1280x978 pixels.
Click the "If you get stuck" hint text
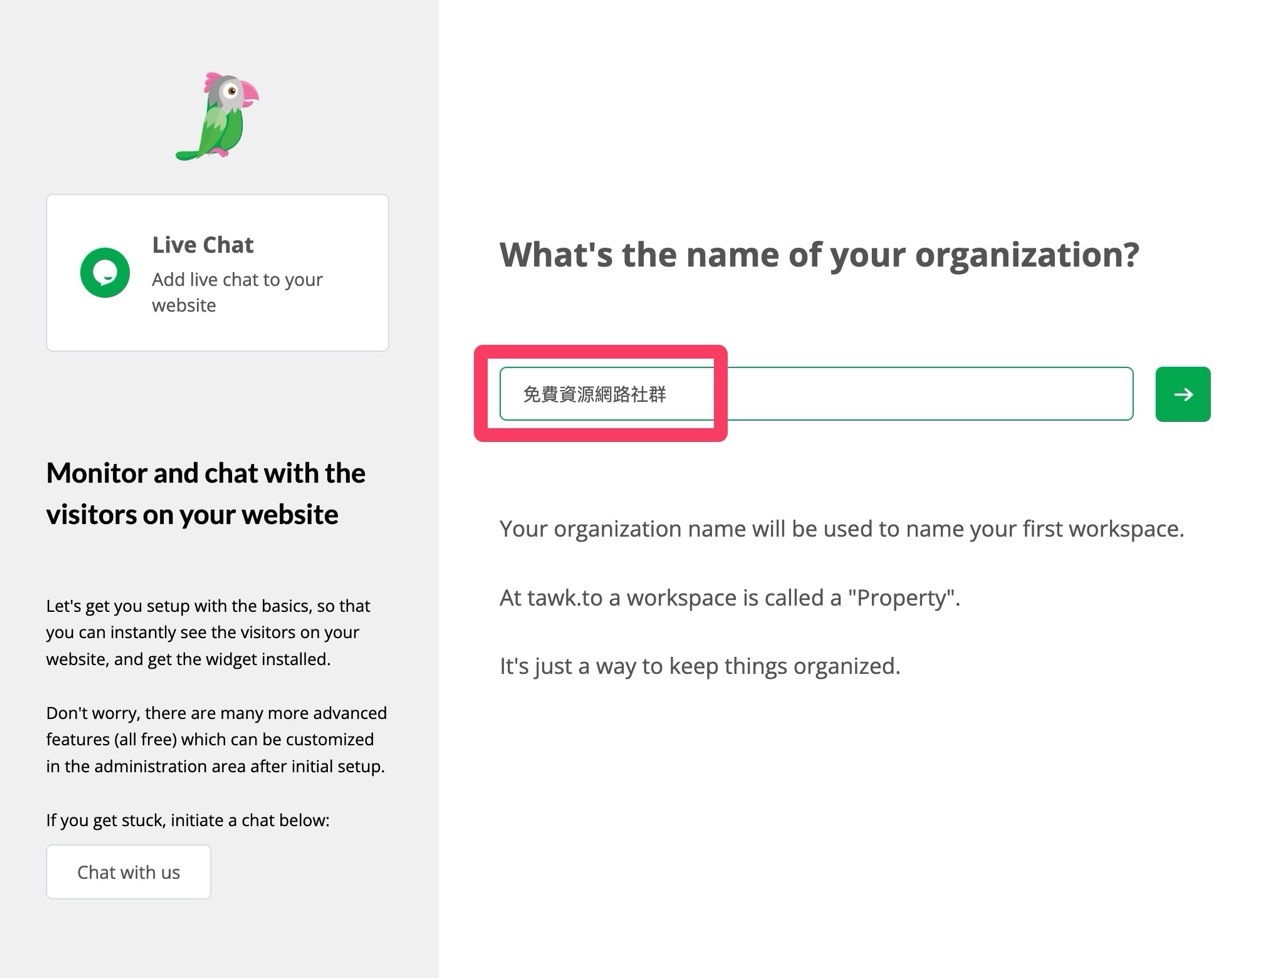188,820
